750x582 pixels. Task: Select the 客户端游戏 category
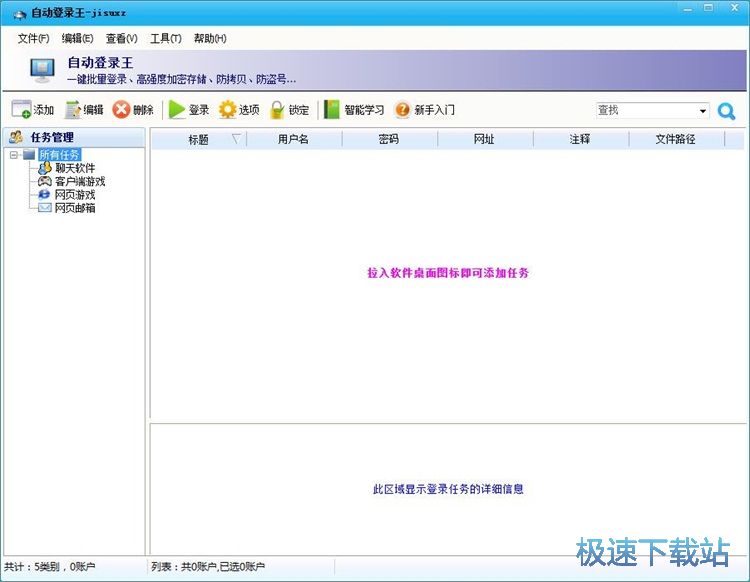80,181
